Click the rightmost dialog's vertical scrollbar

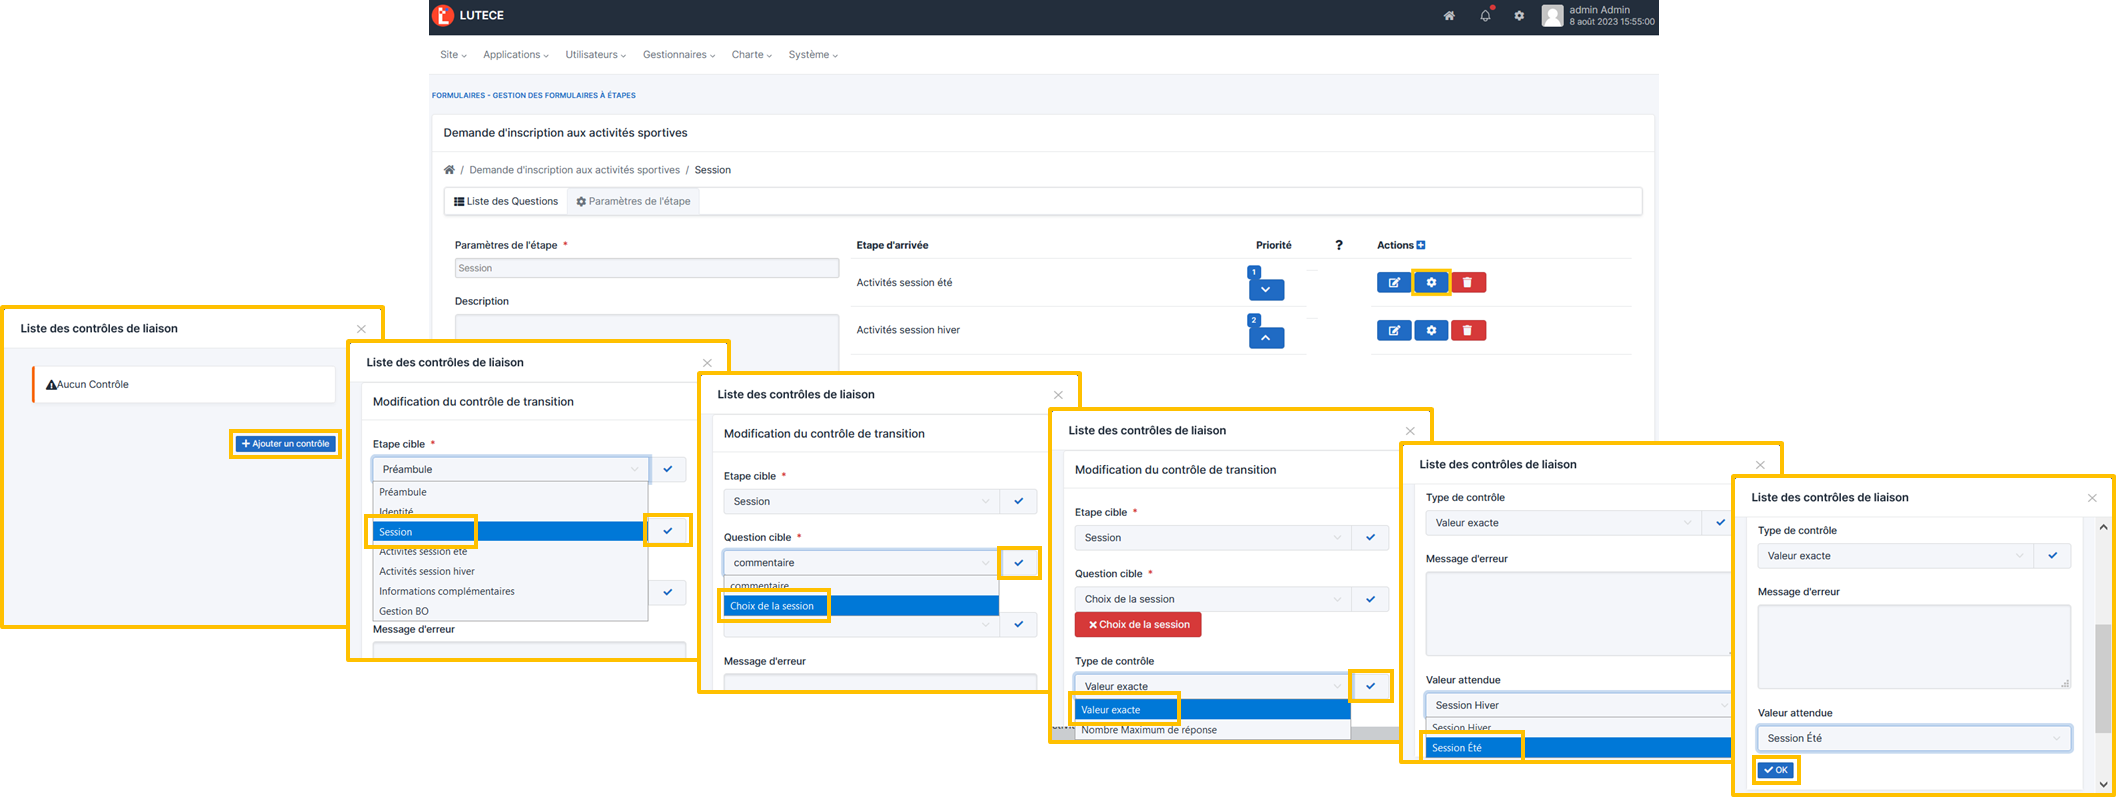click(x=2103, y=660)
